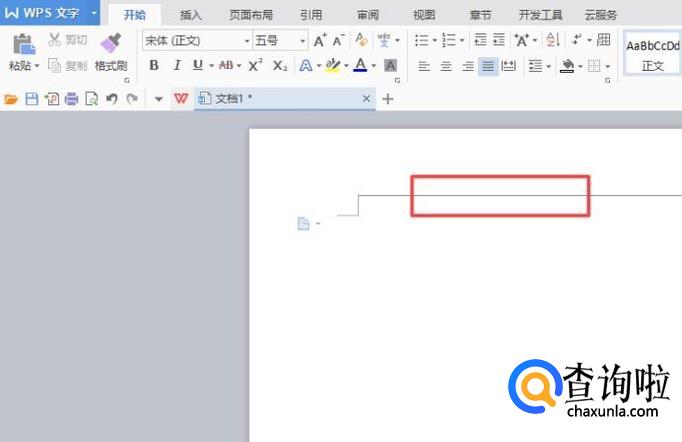
Task: Click the Save icon in quick toolbar
Action: (31, 99)
